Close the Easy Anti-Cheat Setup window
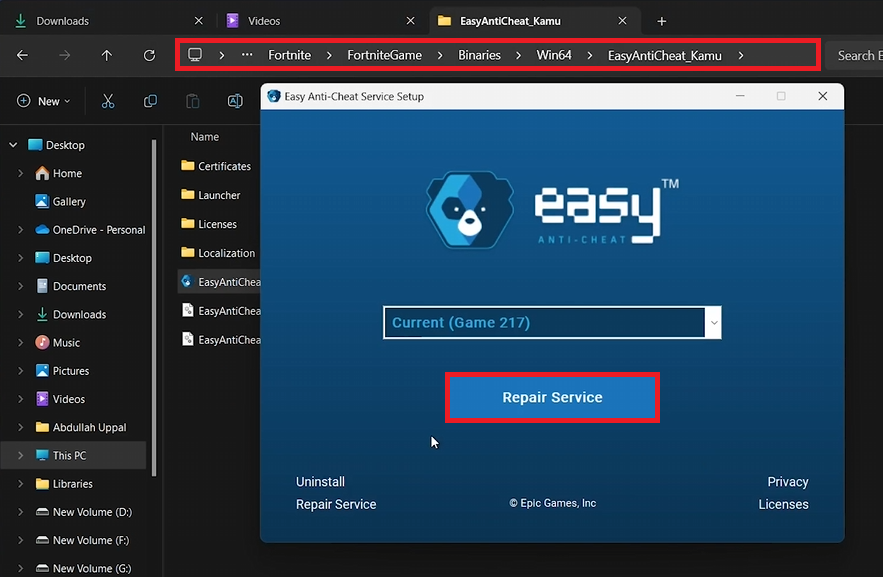Screen dimensions: 883x577 [823, 96]
